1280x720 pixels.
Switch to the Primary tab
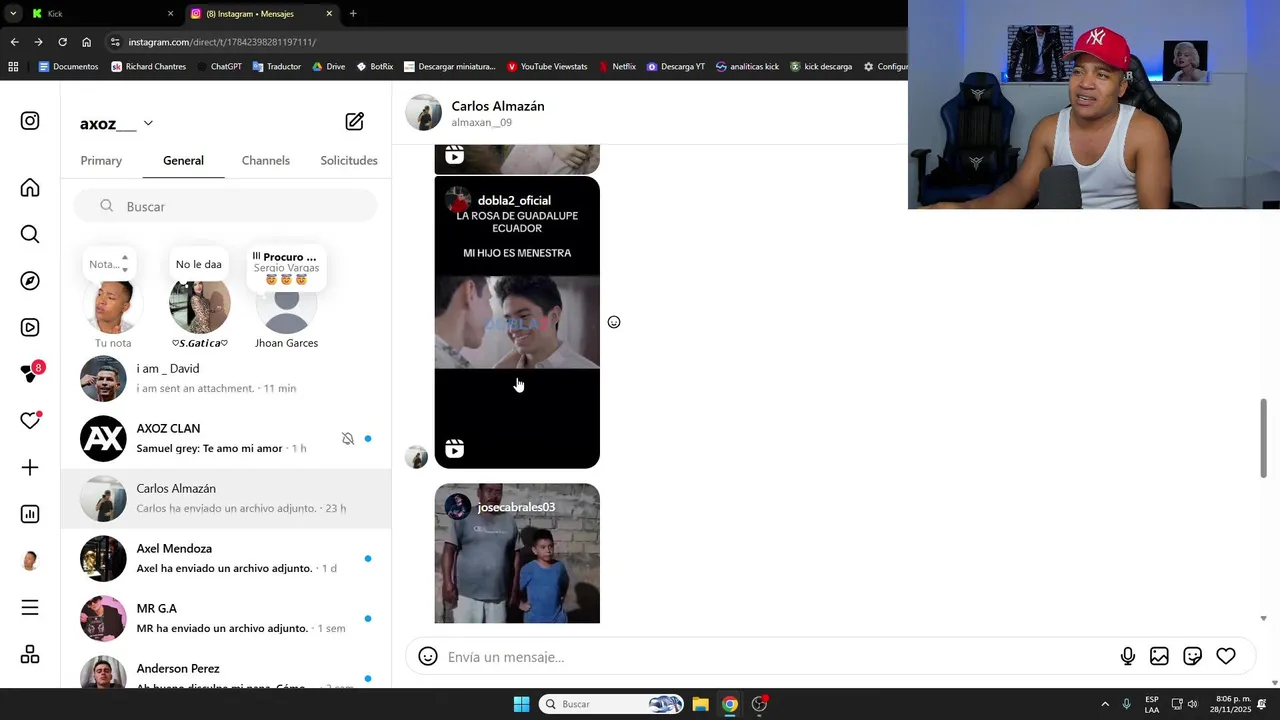tap(101, 160)
